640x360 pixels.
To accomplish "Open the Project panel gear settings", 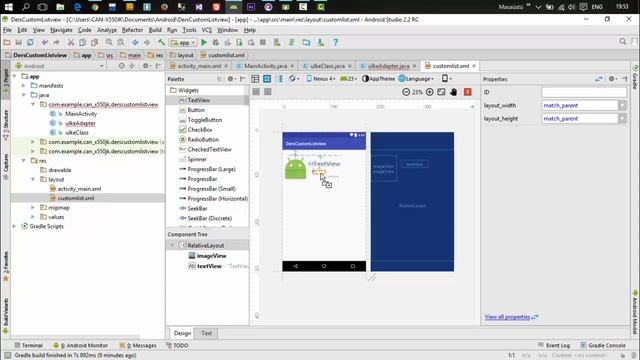I will [146, 66].
